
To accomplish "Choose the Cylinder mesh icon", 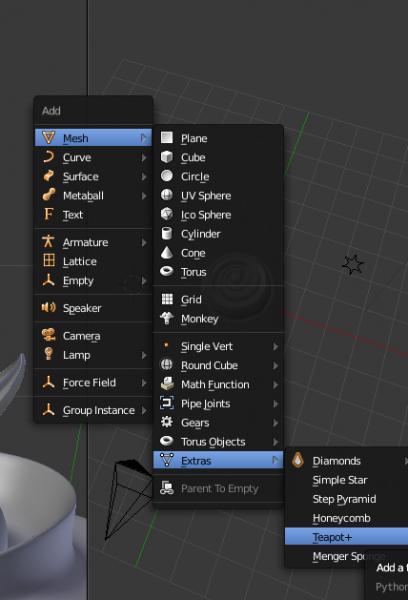I will tap(167, 233).
